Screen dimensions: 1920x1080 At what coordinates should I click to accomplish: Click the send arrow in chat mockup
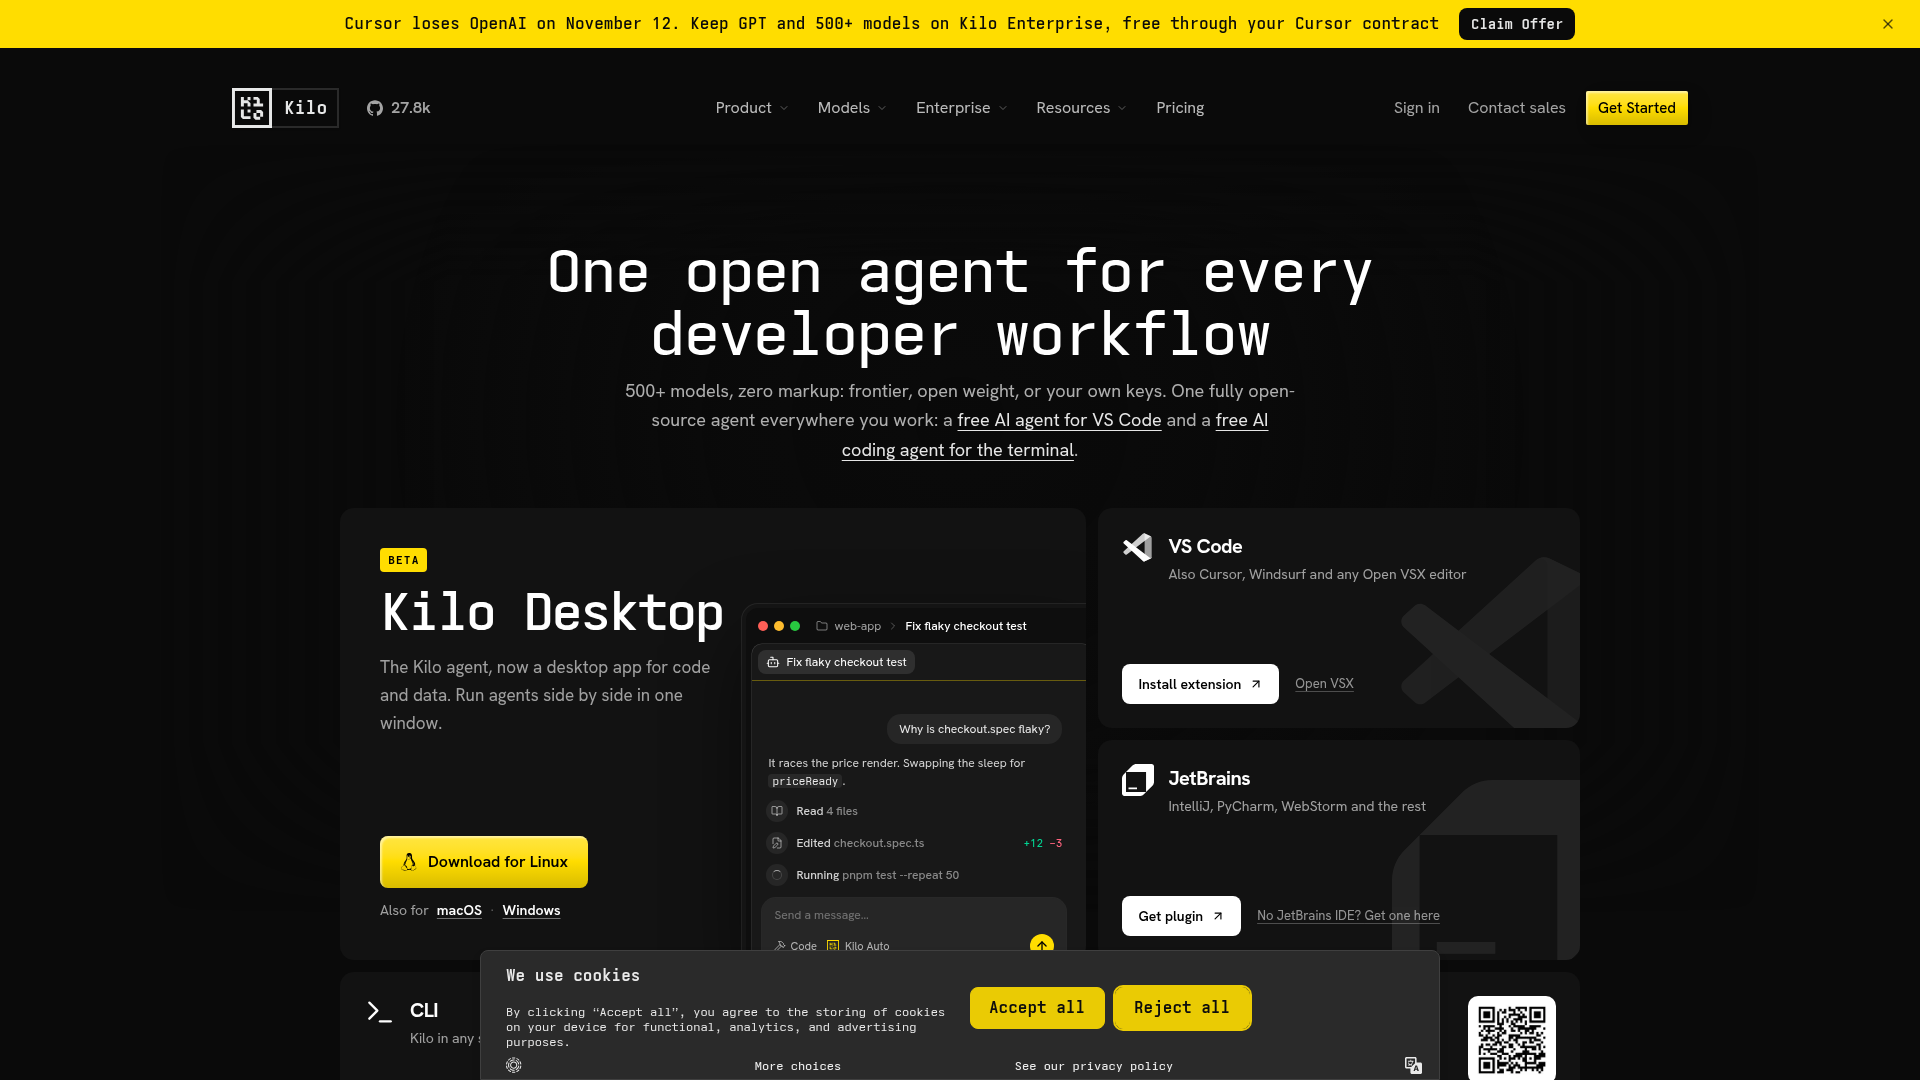[x=1042, y=945]
